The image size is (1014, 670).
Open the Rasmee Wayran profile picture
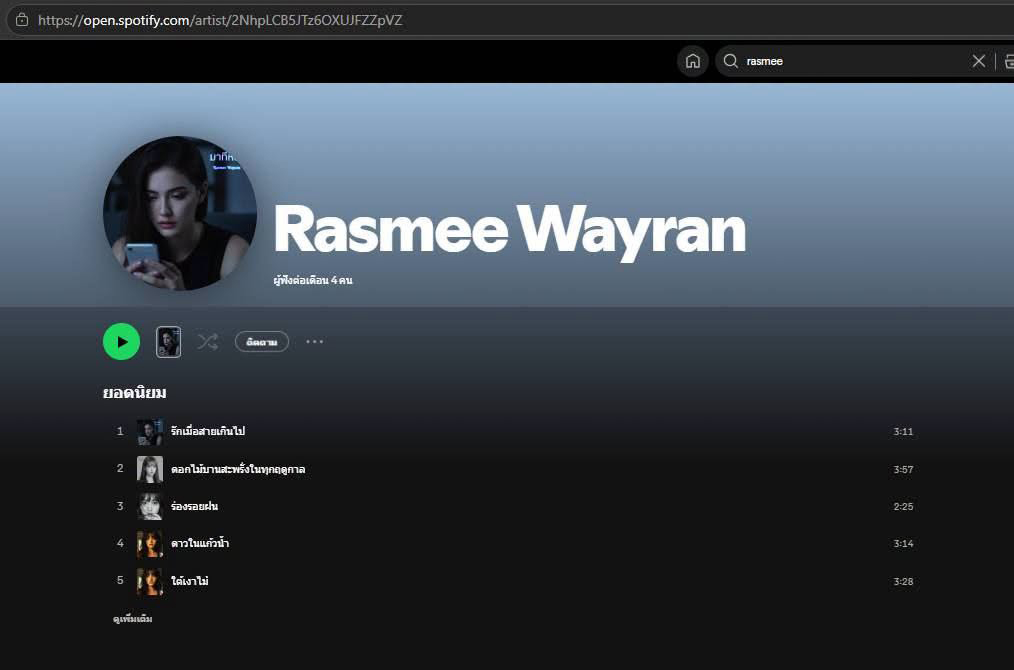coord(180,213)
